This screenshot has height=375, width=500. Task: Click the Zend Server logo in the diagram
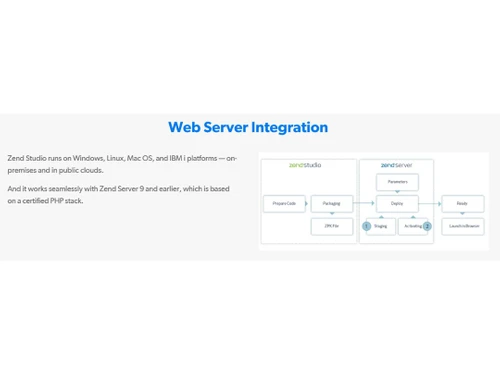click(397, 165)
